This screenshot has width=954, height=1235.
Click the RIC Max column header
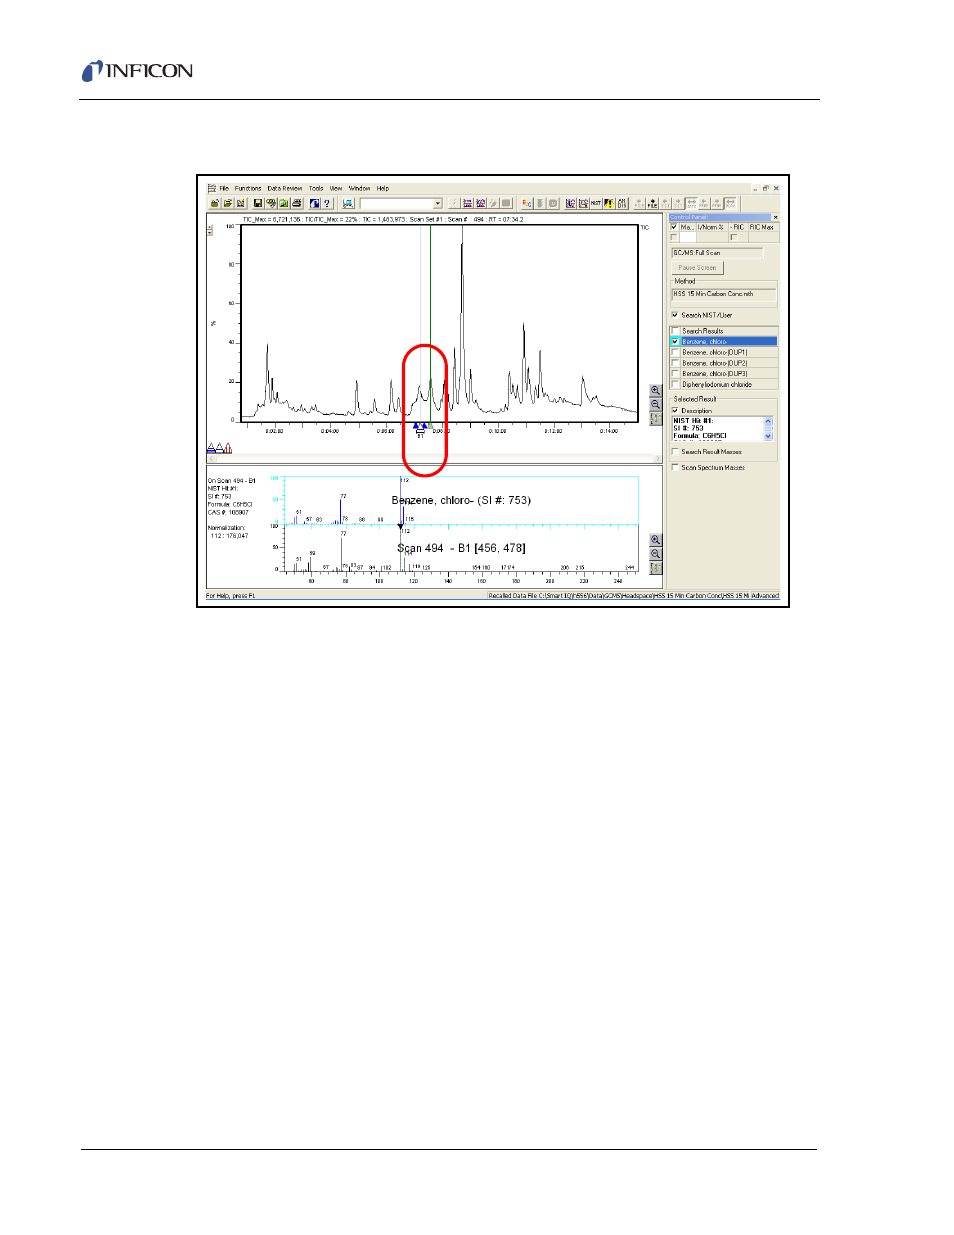(x=762, y=227)
